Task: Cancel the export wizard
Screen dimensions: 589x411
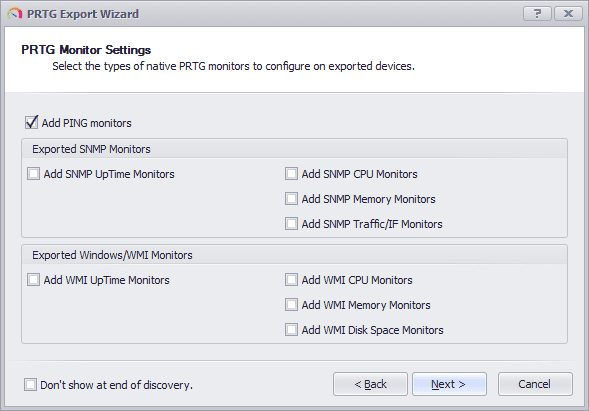Action: [x=535, y=384]
